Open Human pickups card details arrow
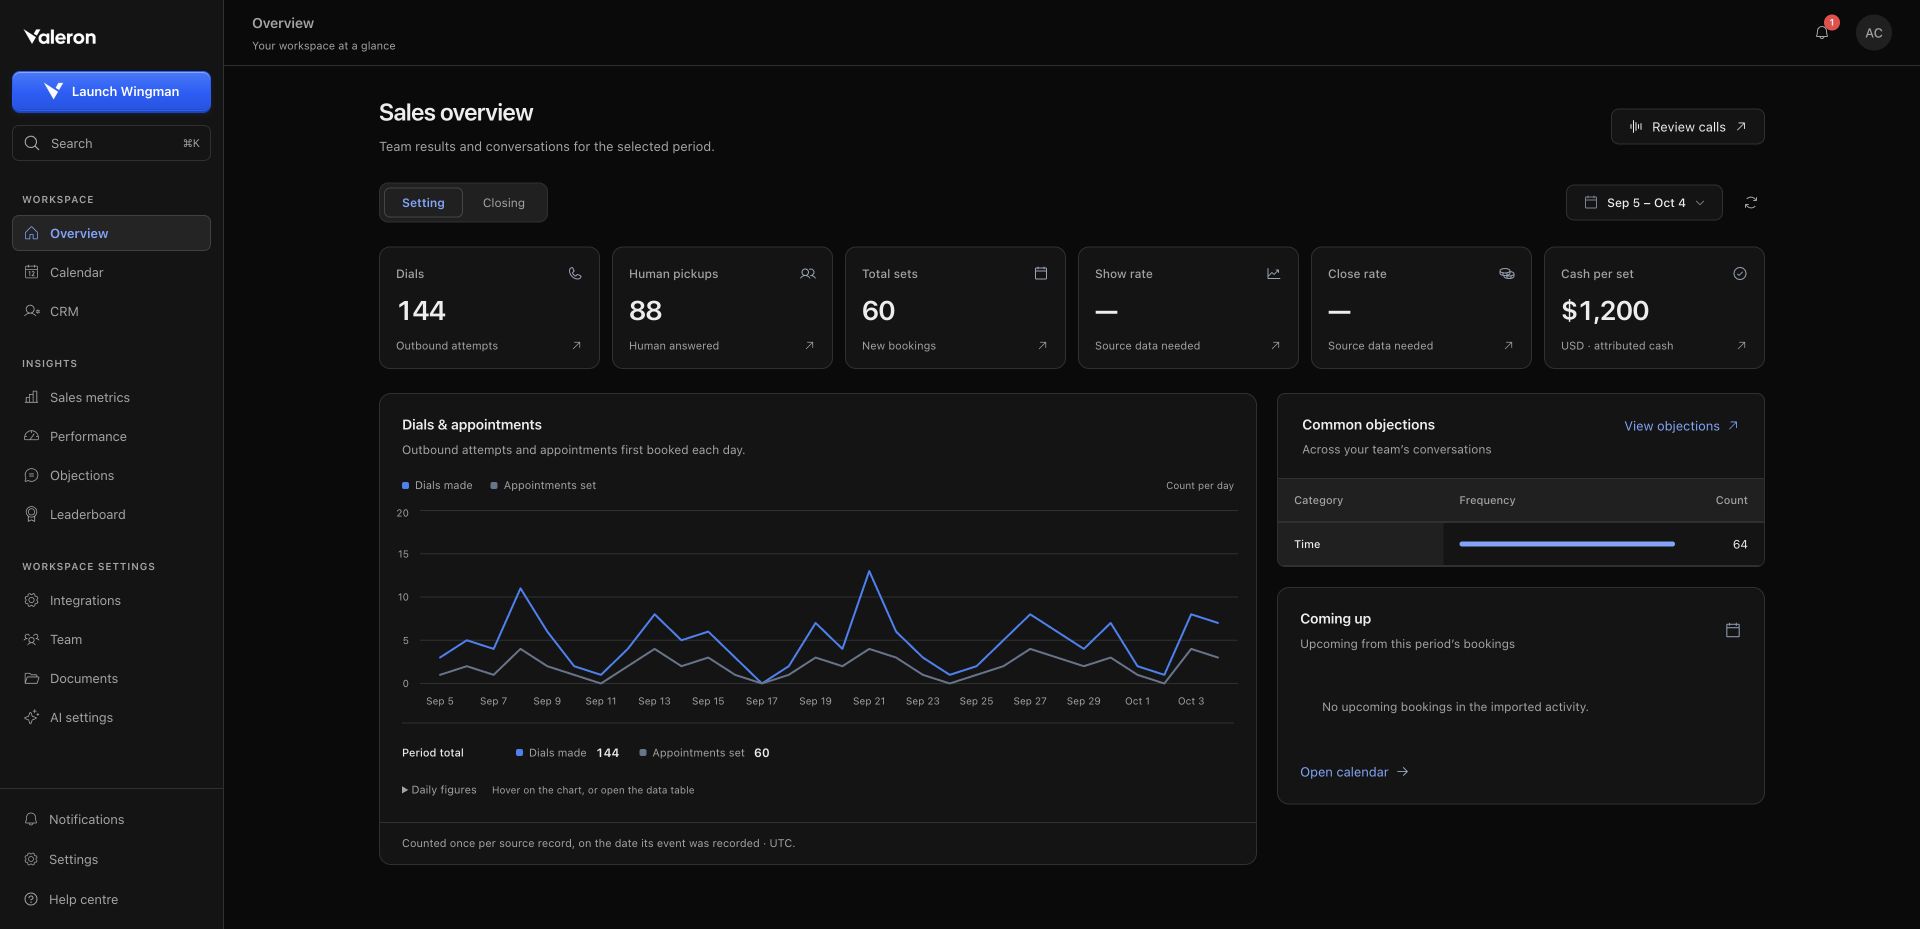 (809, 346)
